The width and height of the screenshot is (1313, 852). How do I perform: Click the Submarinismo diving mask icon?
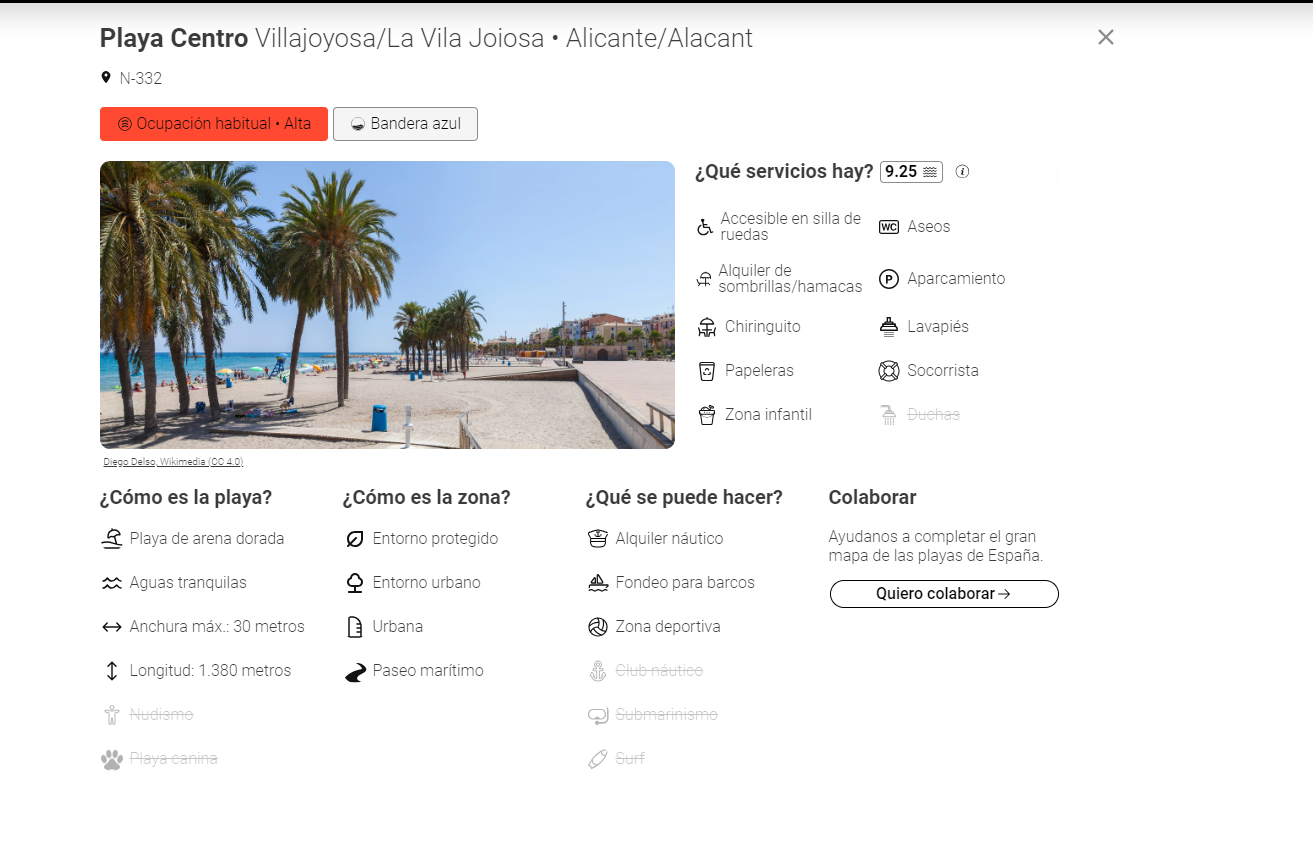tap(598, 715)
